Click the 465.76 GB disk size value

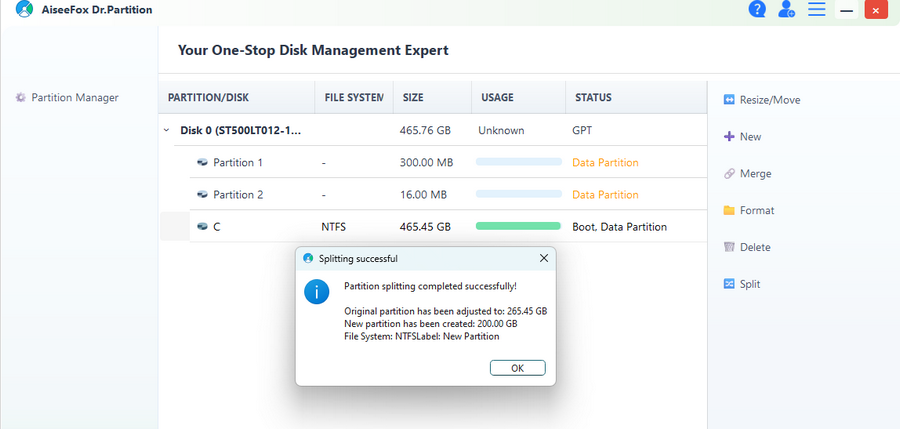pyautogui.click(x=425, y=130)
